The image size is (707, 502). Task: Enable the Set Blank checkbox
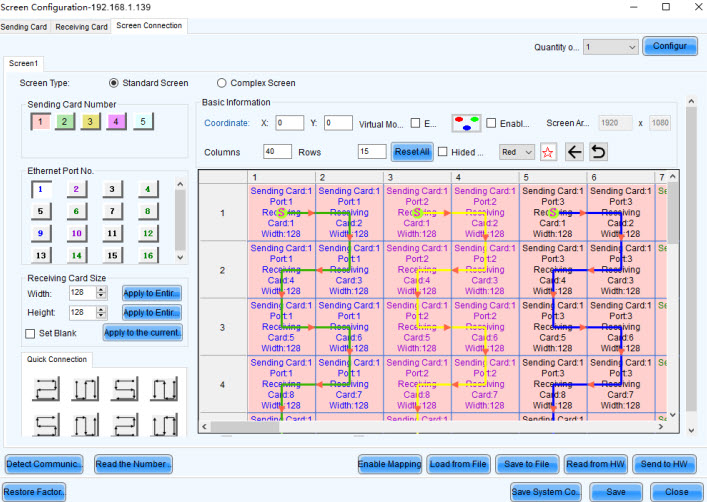coord(31,333)
